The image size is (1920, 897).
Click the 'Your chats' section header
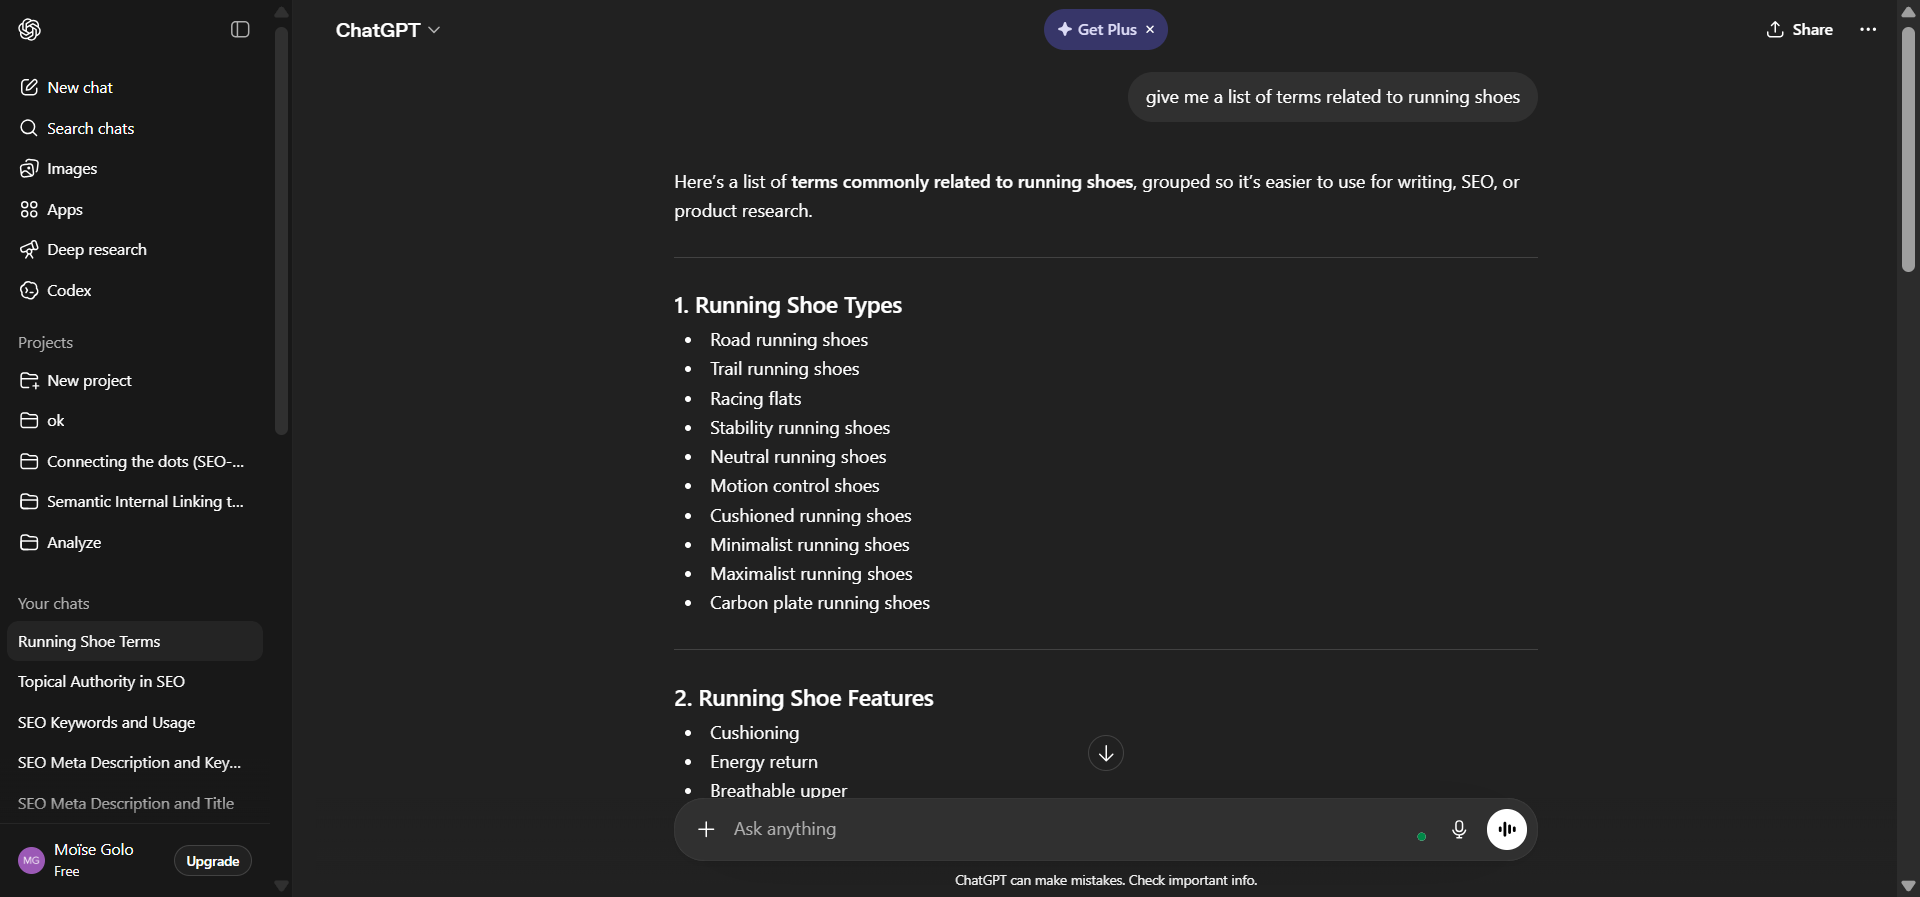click(54, 604)
